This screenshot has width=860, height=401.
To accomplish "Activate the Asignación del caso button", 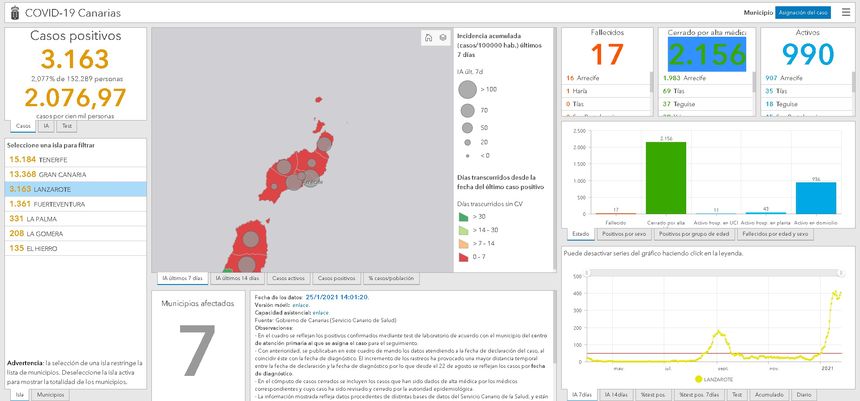I will pyautogui.click(x=803, y=12).
